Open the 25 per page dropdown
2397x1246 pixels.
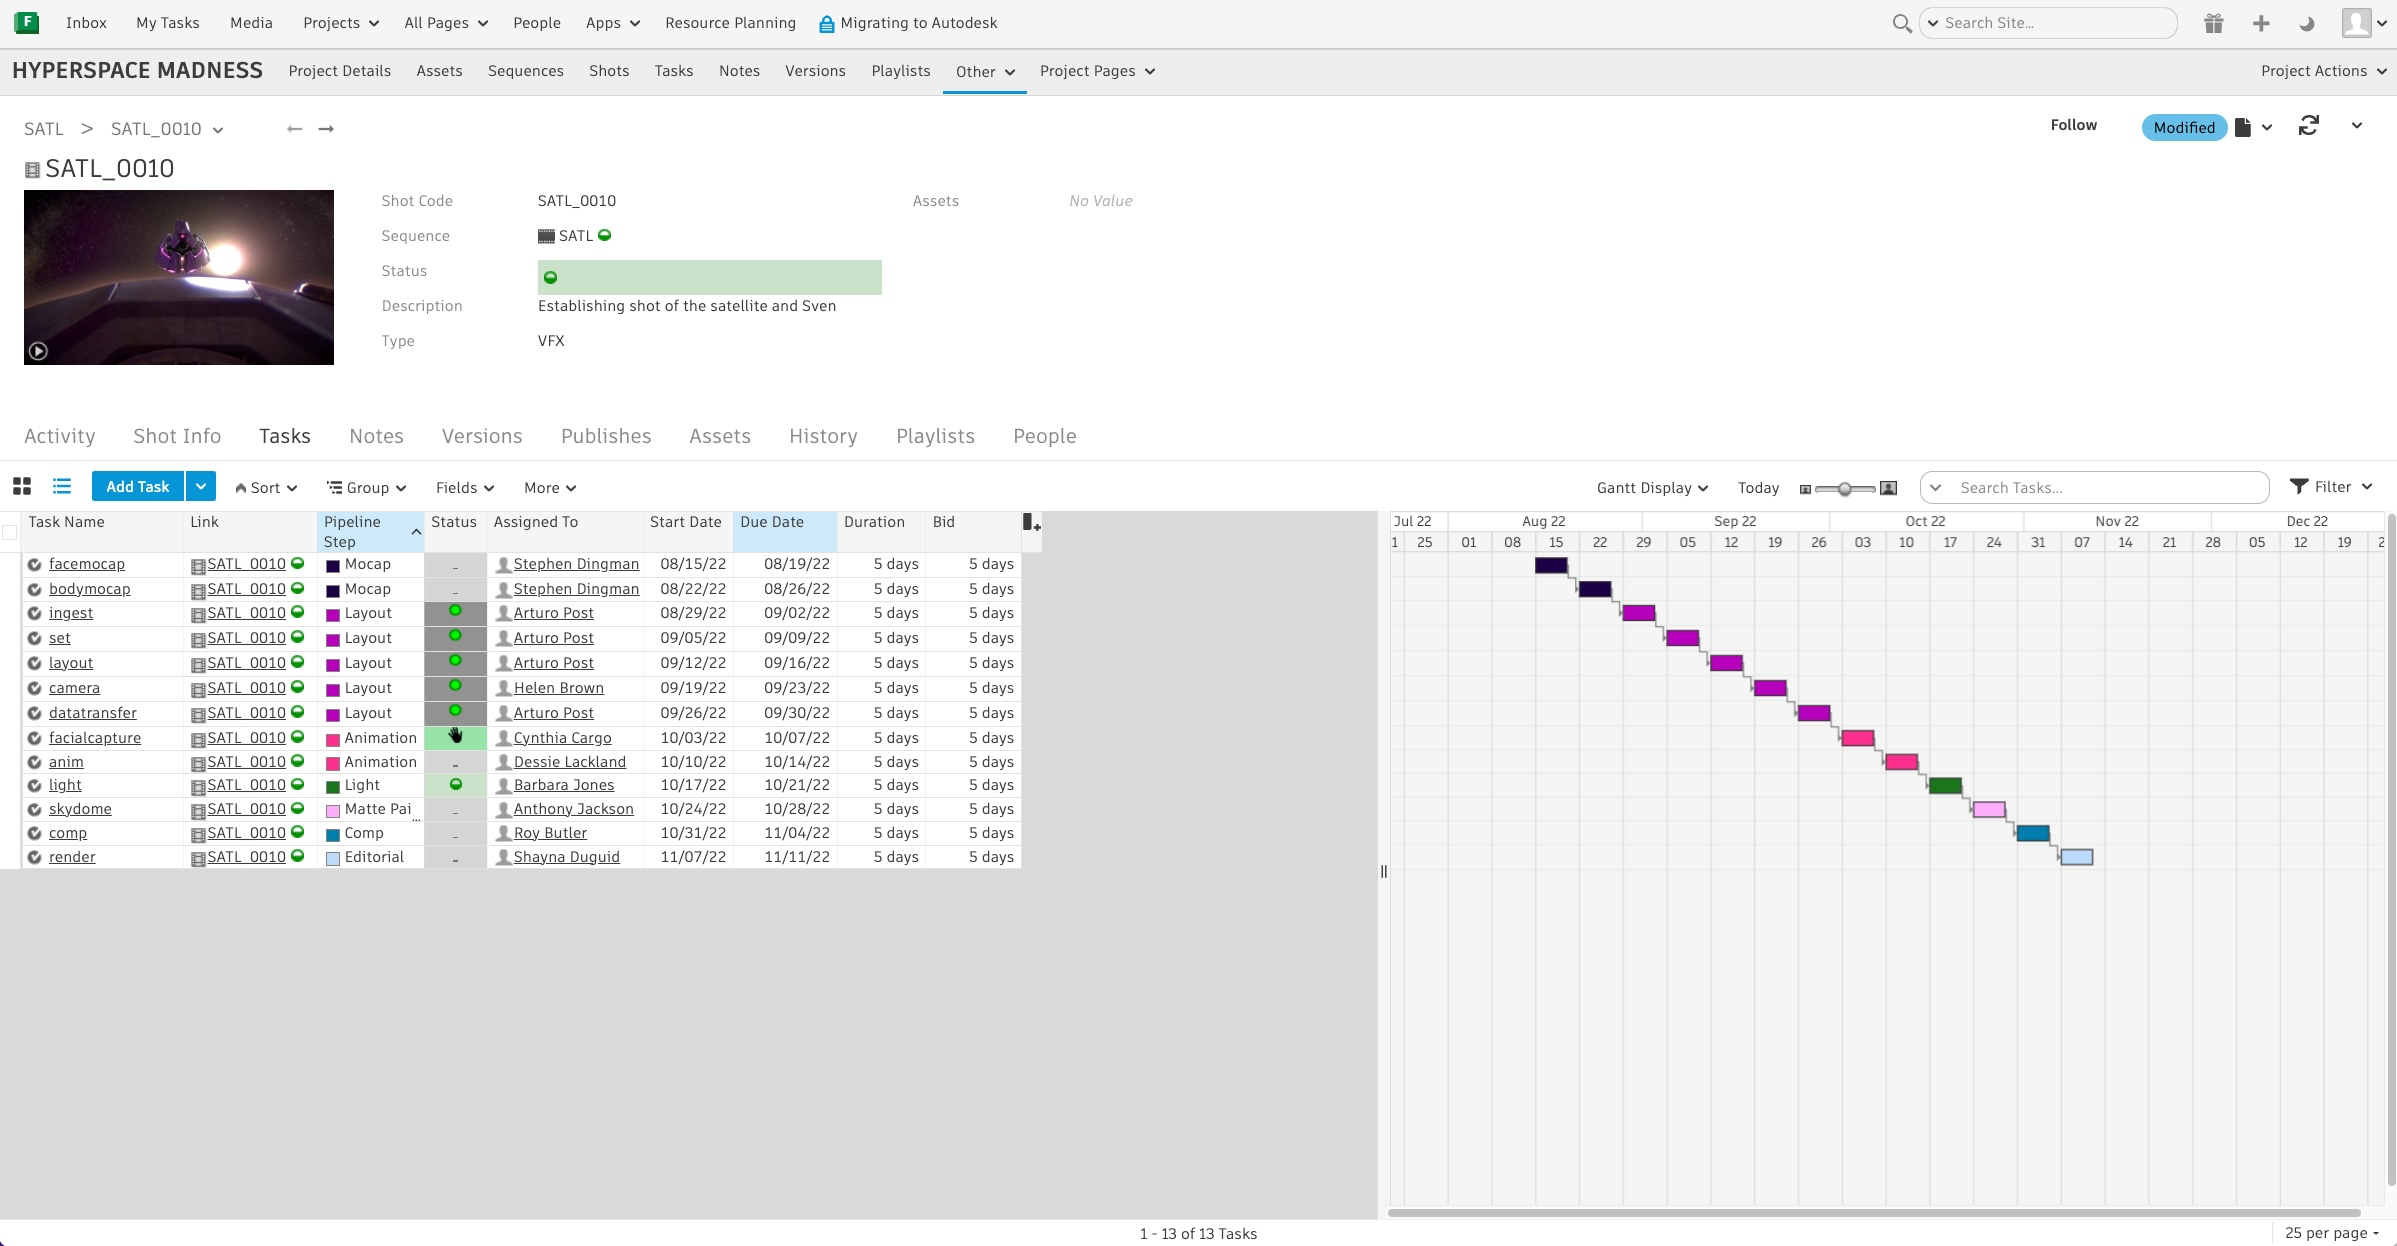[x=2332, y=1233]
